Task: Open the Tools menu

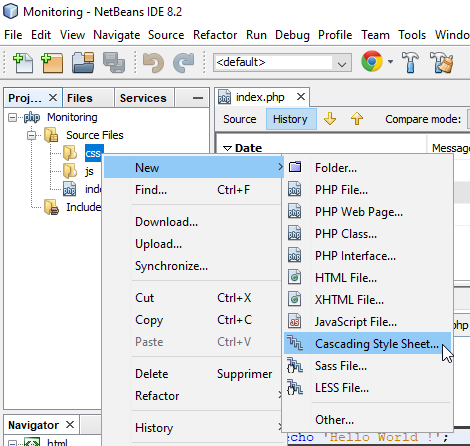Action: click(x=412, y=35)
